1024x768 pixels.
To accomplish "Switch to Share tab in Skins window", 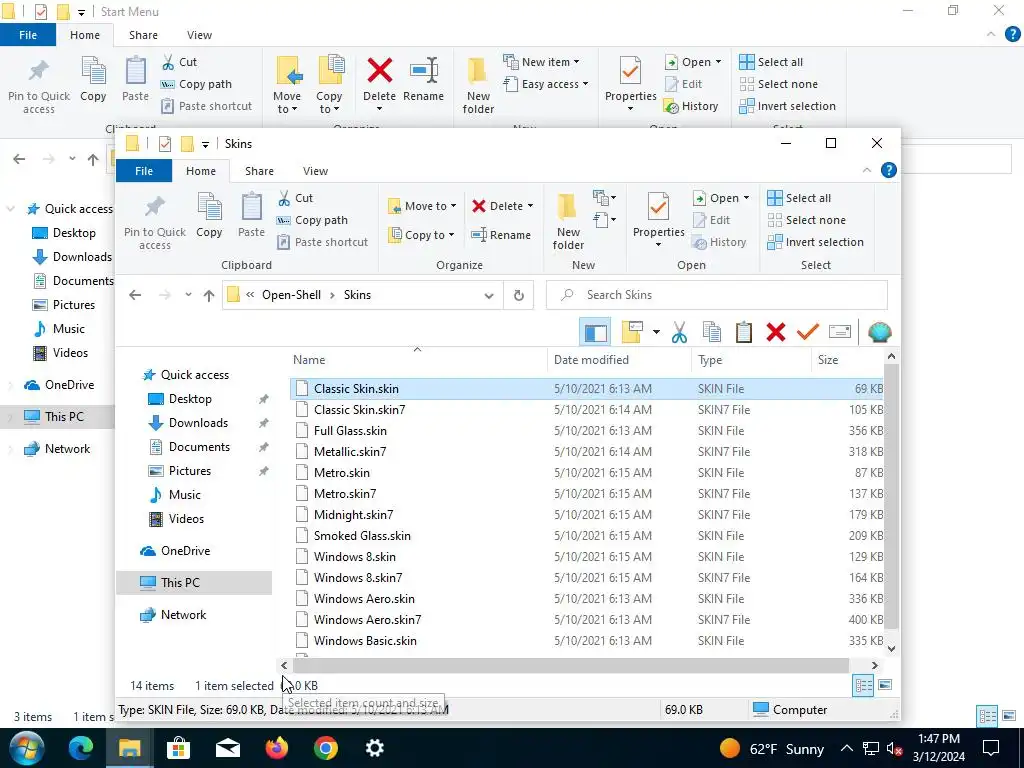I will 259,171.
